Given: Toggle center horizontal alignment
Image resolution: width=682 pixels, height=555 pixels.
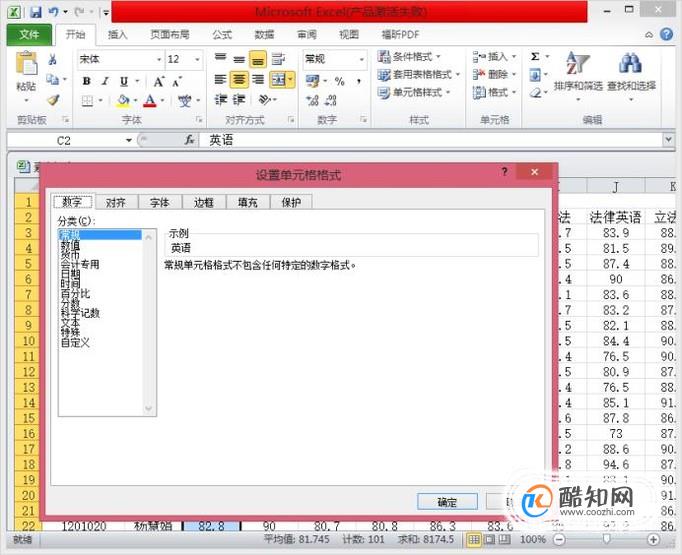Looking at the screenshot, I should (239, 79).
